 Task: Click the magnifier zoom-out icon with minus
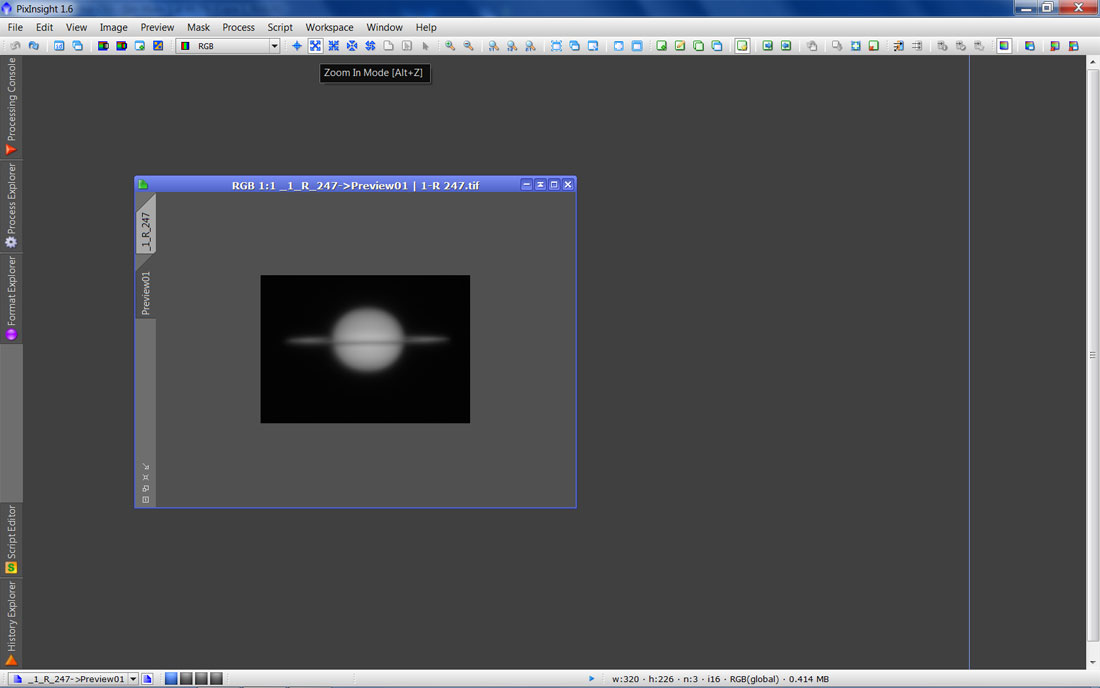point(469,46)
